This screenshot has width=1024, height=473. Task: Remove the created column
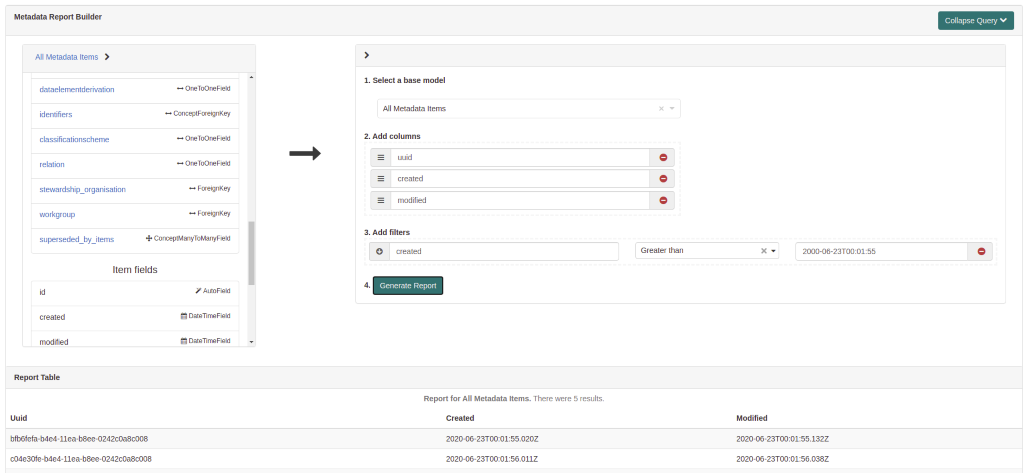tap(663, 179)
